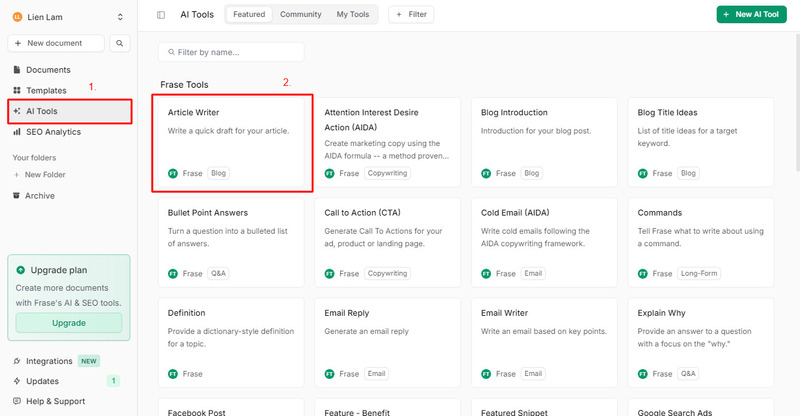
Task: Click Frase logo on Email Writer card
Action: (486, 374)
